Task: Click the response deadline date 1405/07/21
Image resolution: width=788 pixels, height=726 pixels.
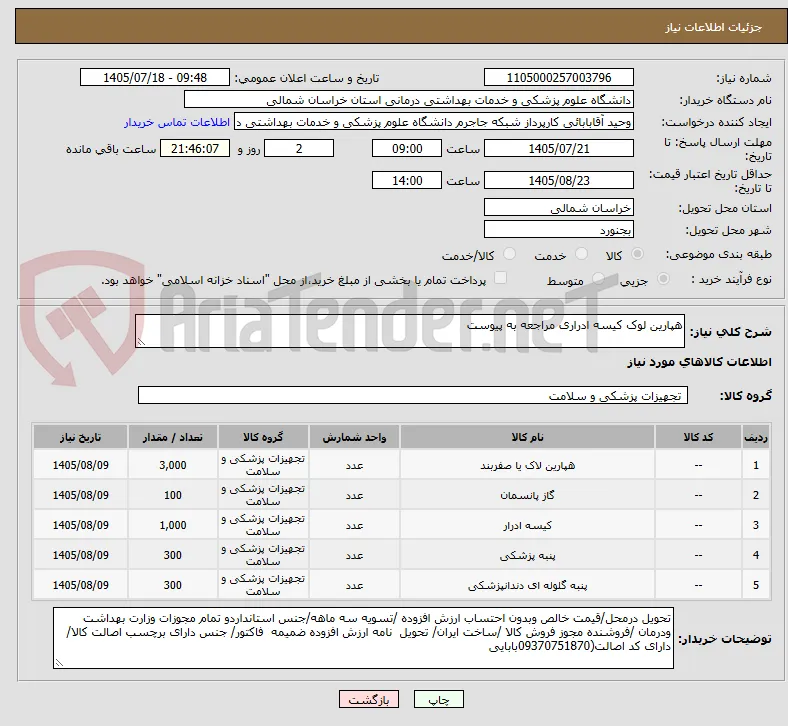Action: coord(559,149)
